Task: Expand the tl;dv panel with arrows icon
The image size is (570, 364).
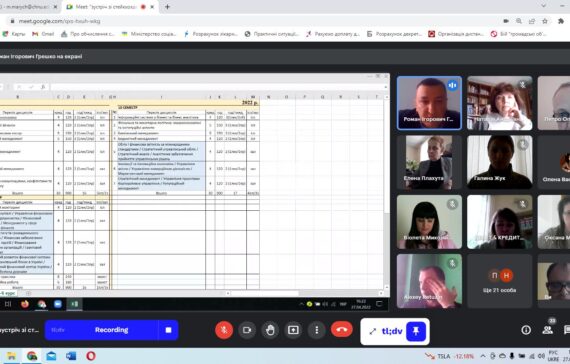Action: coord(373,331)
